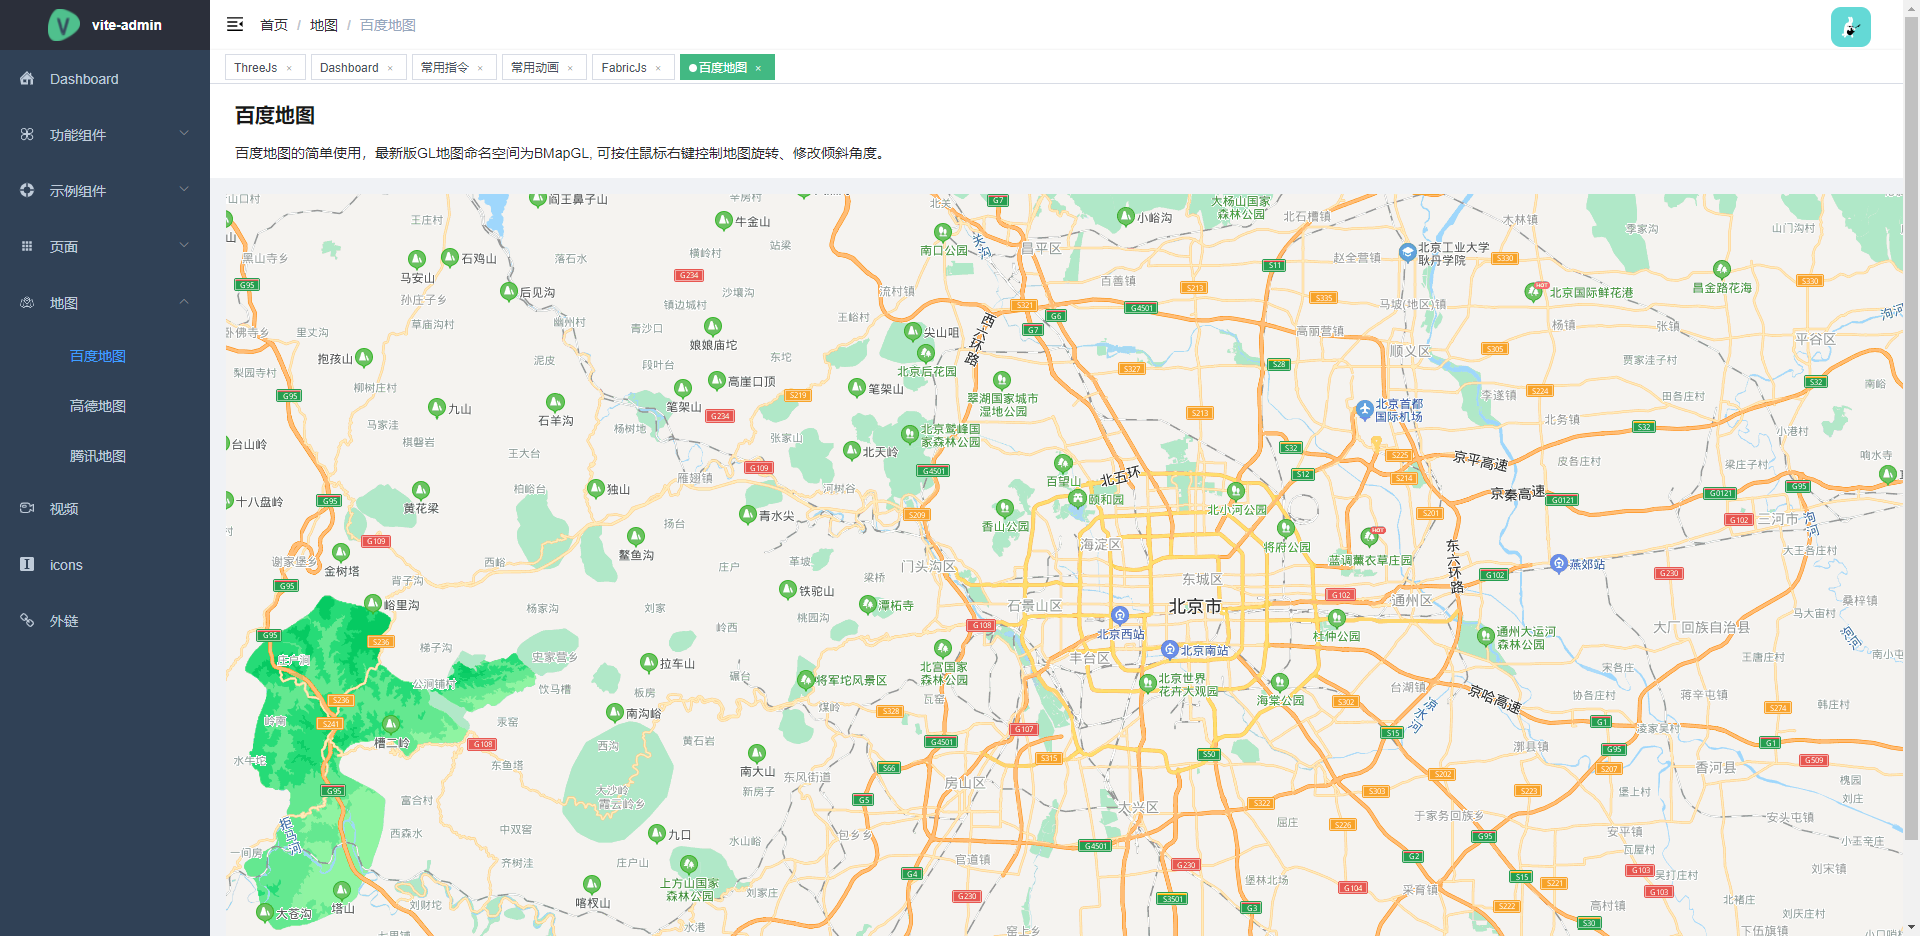The image size is (1920, 936).
Task: Open the 外链 sidebar entry
Action: [x=105, y=621]
